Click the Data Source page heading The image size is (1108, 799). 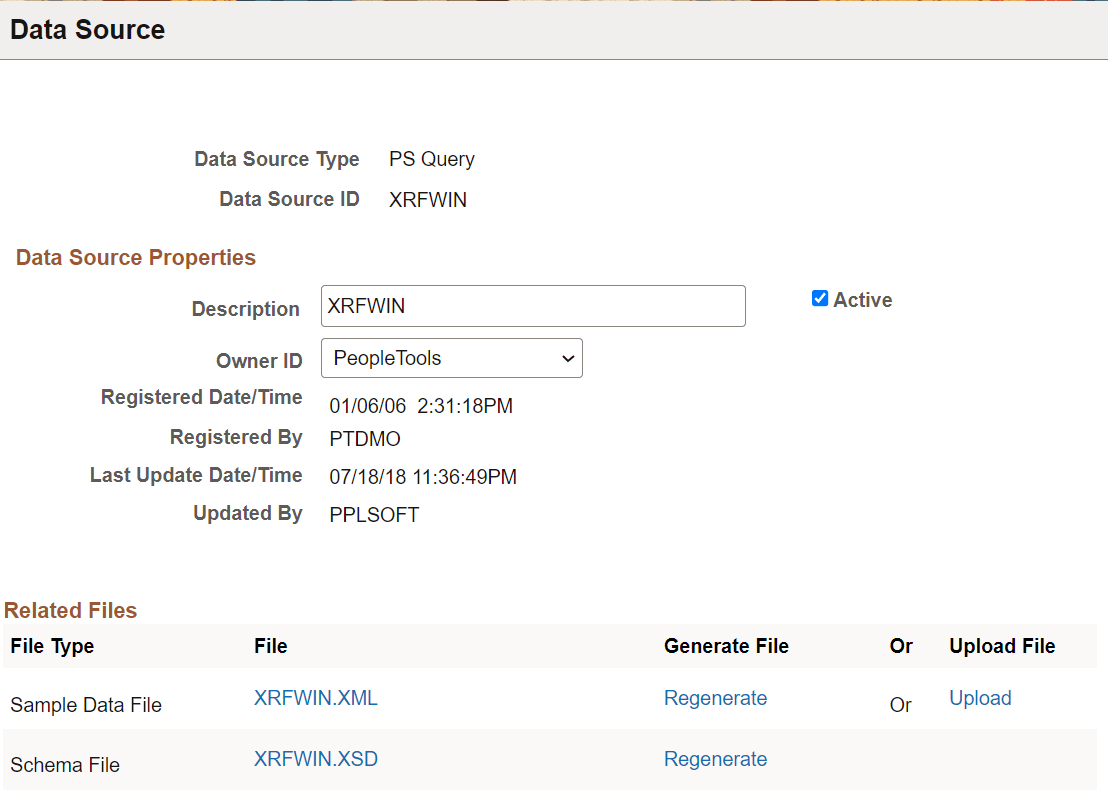point(87,29)
